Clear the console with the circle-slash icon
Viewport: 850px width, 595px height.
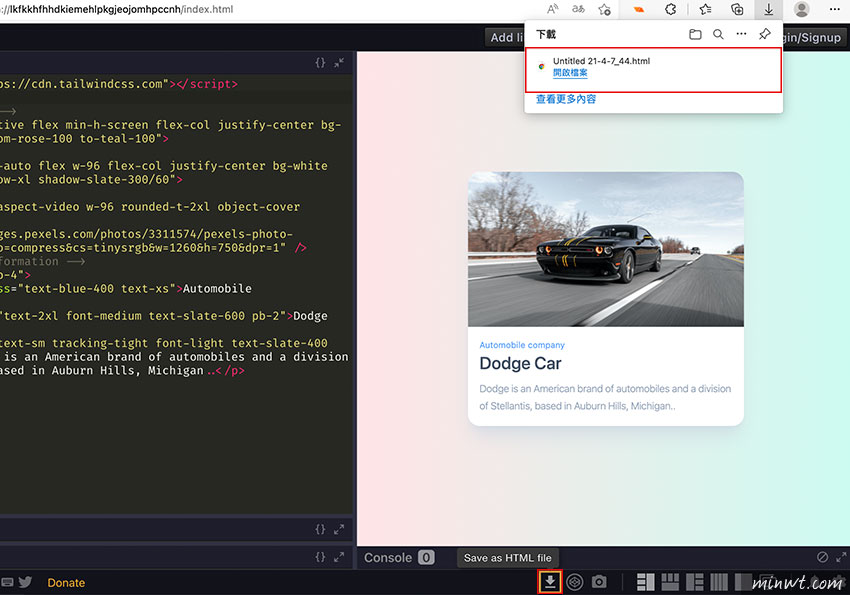point(822,557)
